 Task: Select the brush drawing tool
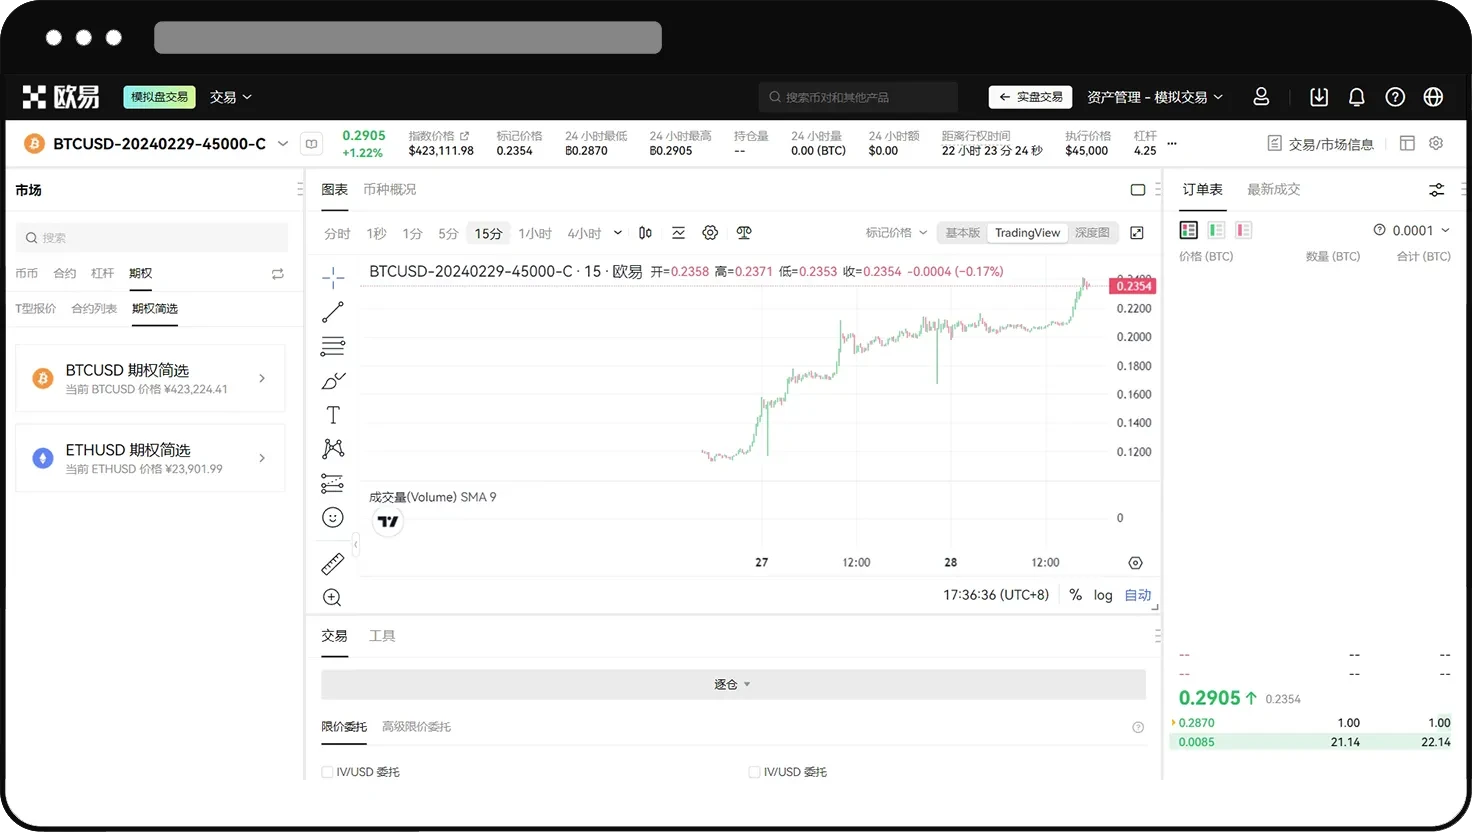tap(333, 381)
